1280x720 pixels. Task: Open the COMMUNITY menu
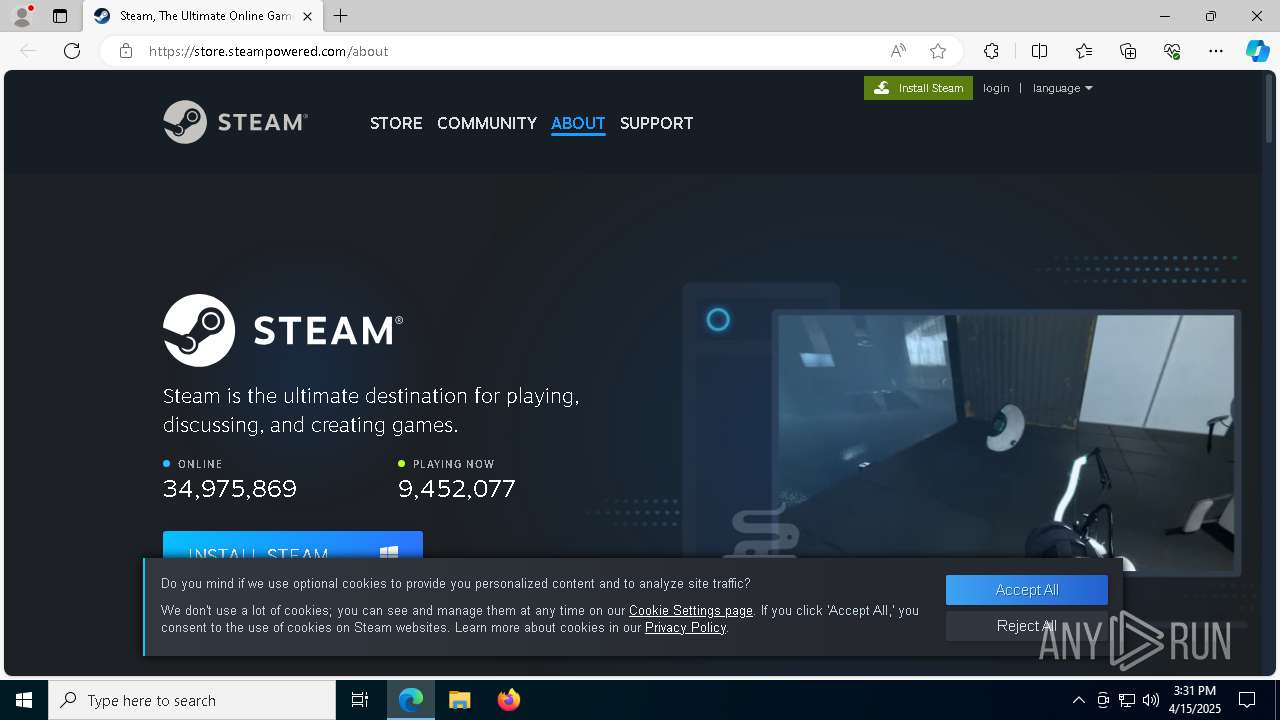(487, 123)
